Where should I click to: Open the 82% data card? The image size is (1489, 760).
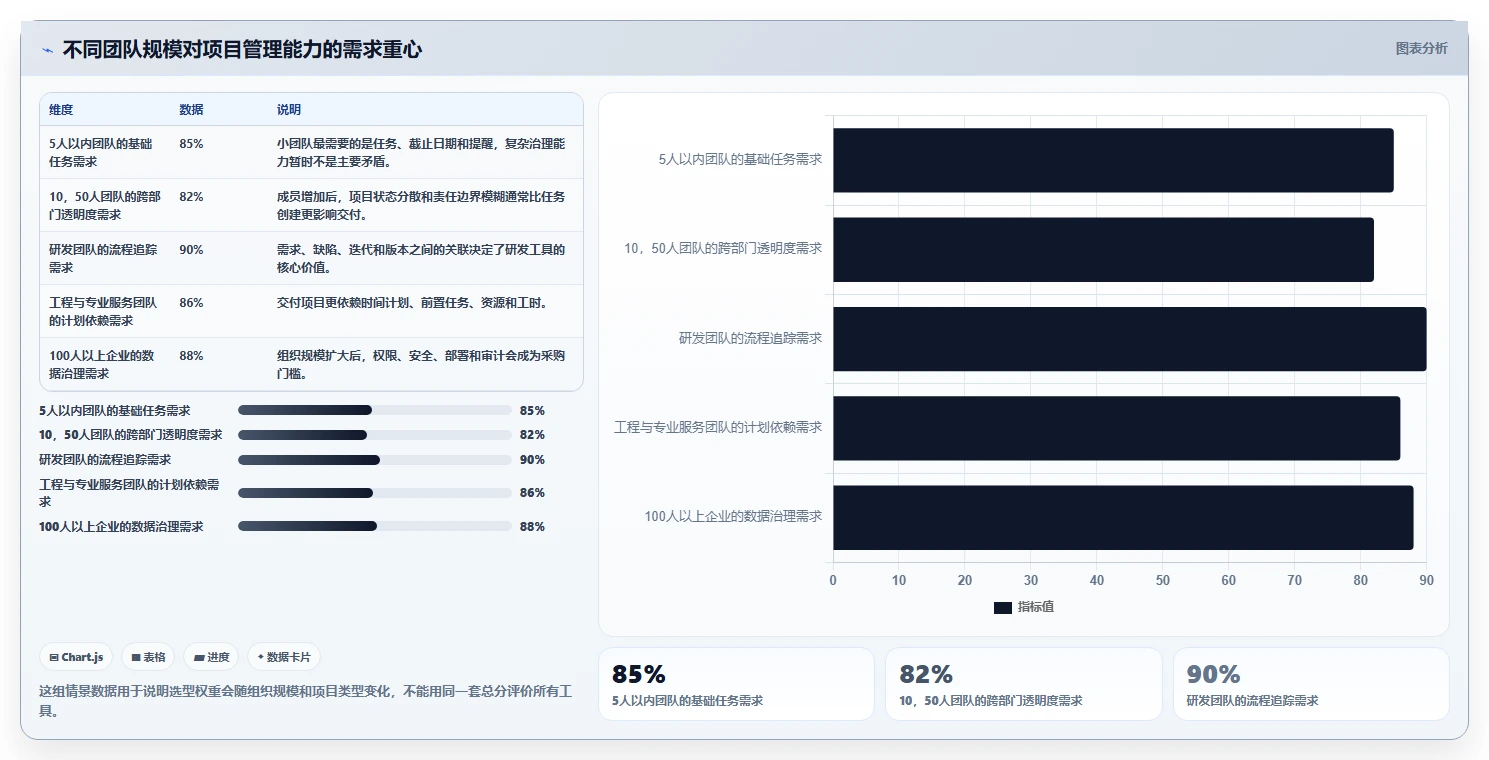[x=1024, y=684]
